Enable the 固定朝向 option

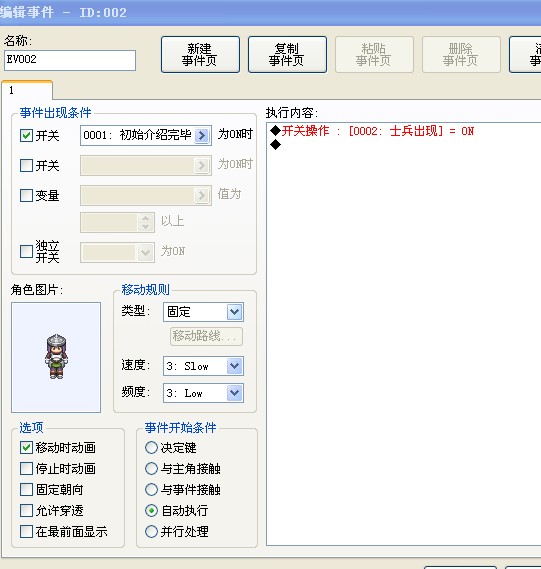click(26, 490)
